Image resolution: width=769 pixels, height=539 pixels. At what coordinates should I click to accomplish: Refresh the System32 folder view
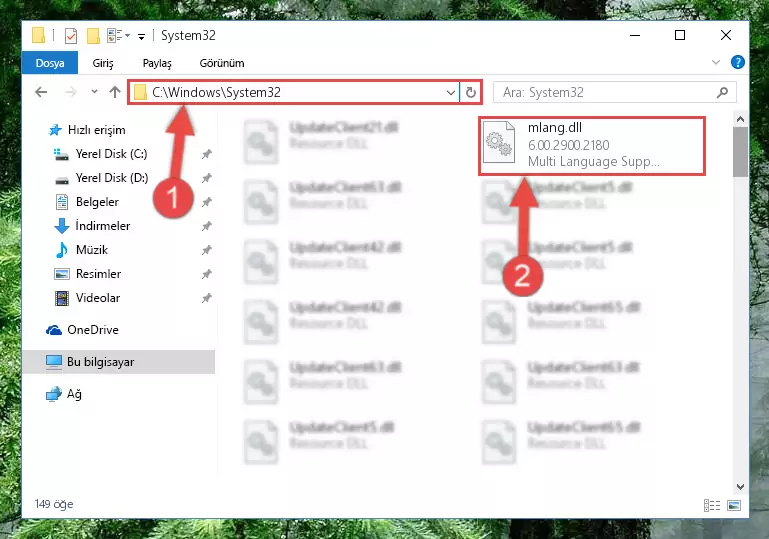(470, 92)
